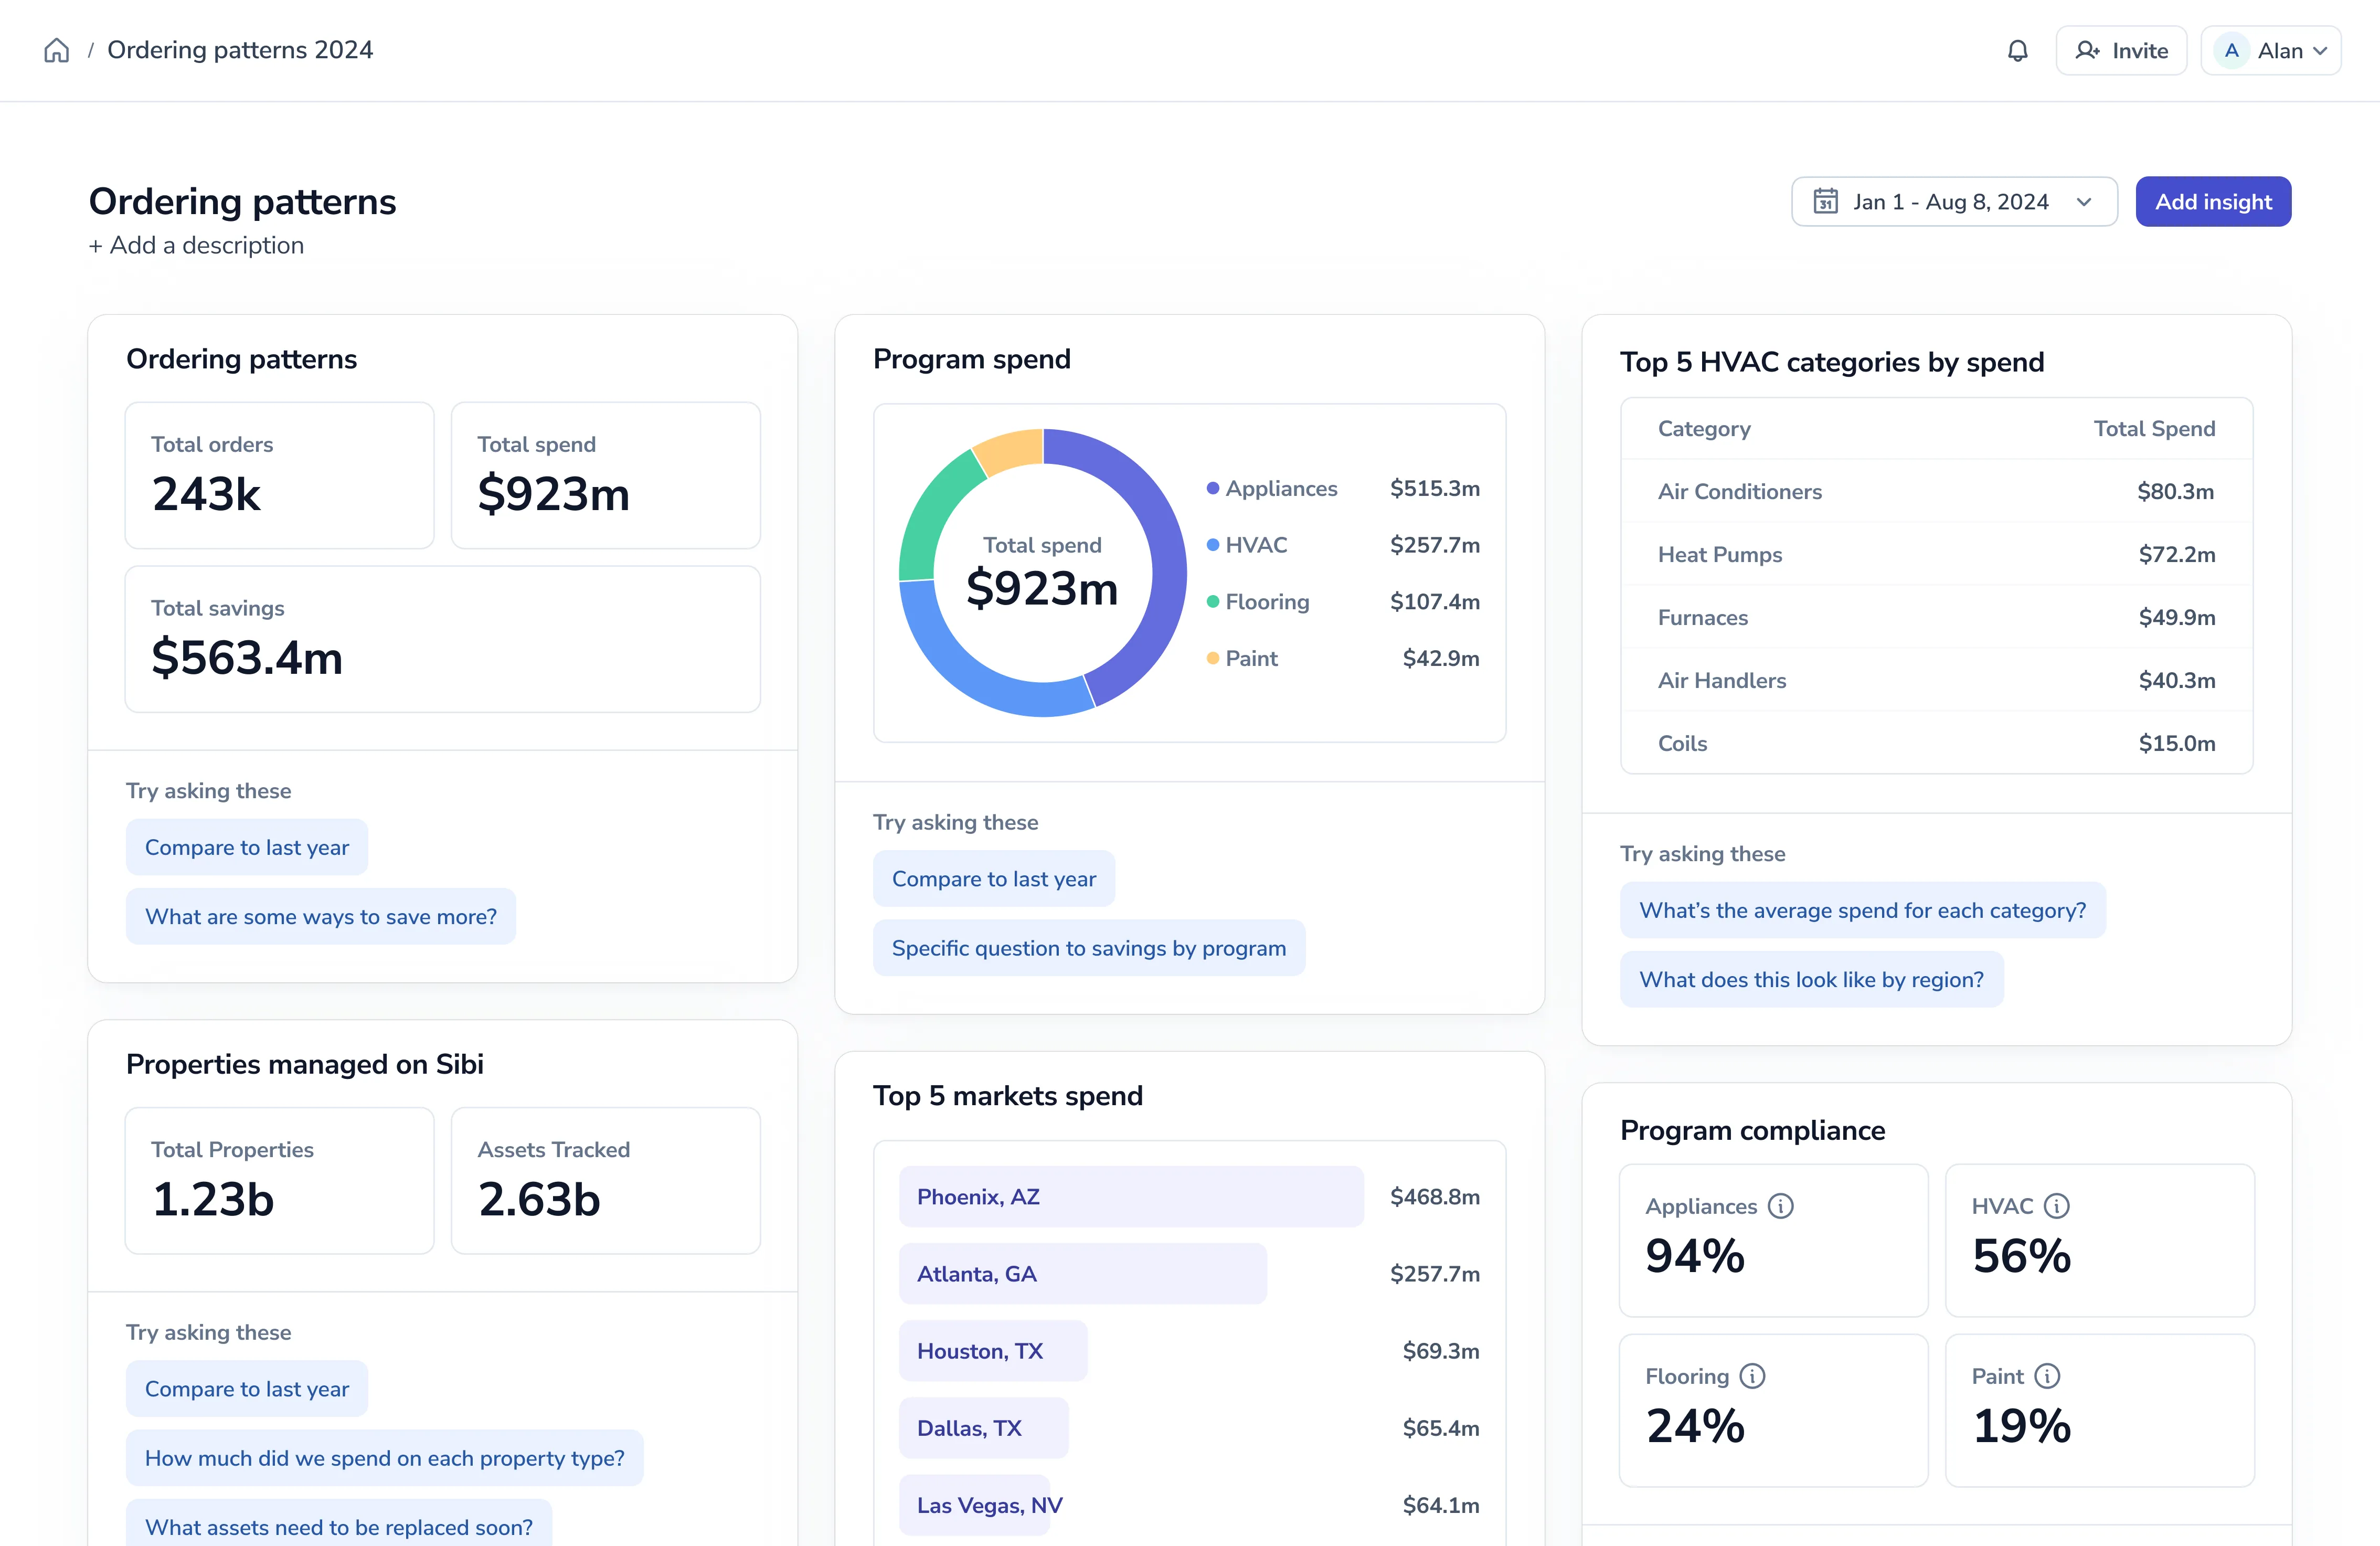Show info for Appliances compliance

[1781, 1206]
